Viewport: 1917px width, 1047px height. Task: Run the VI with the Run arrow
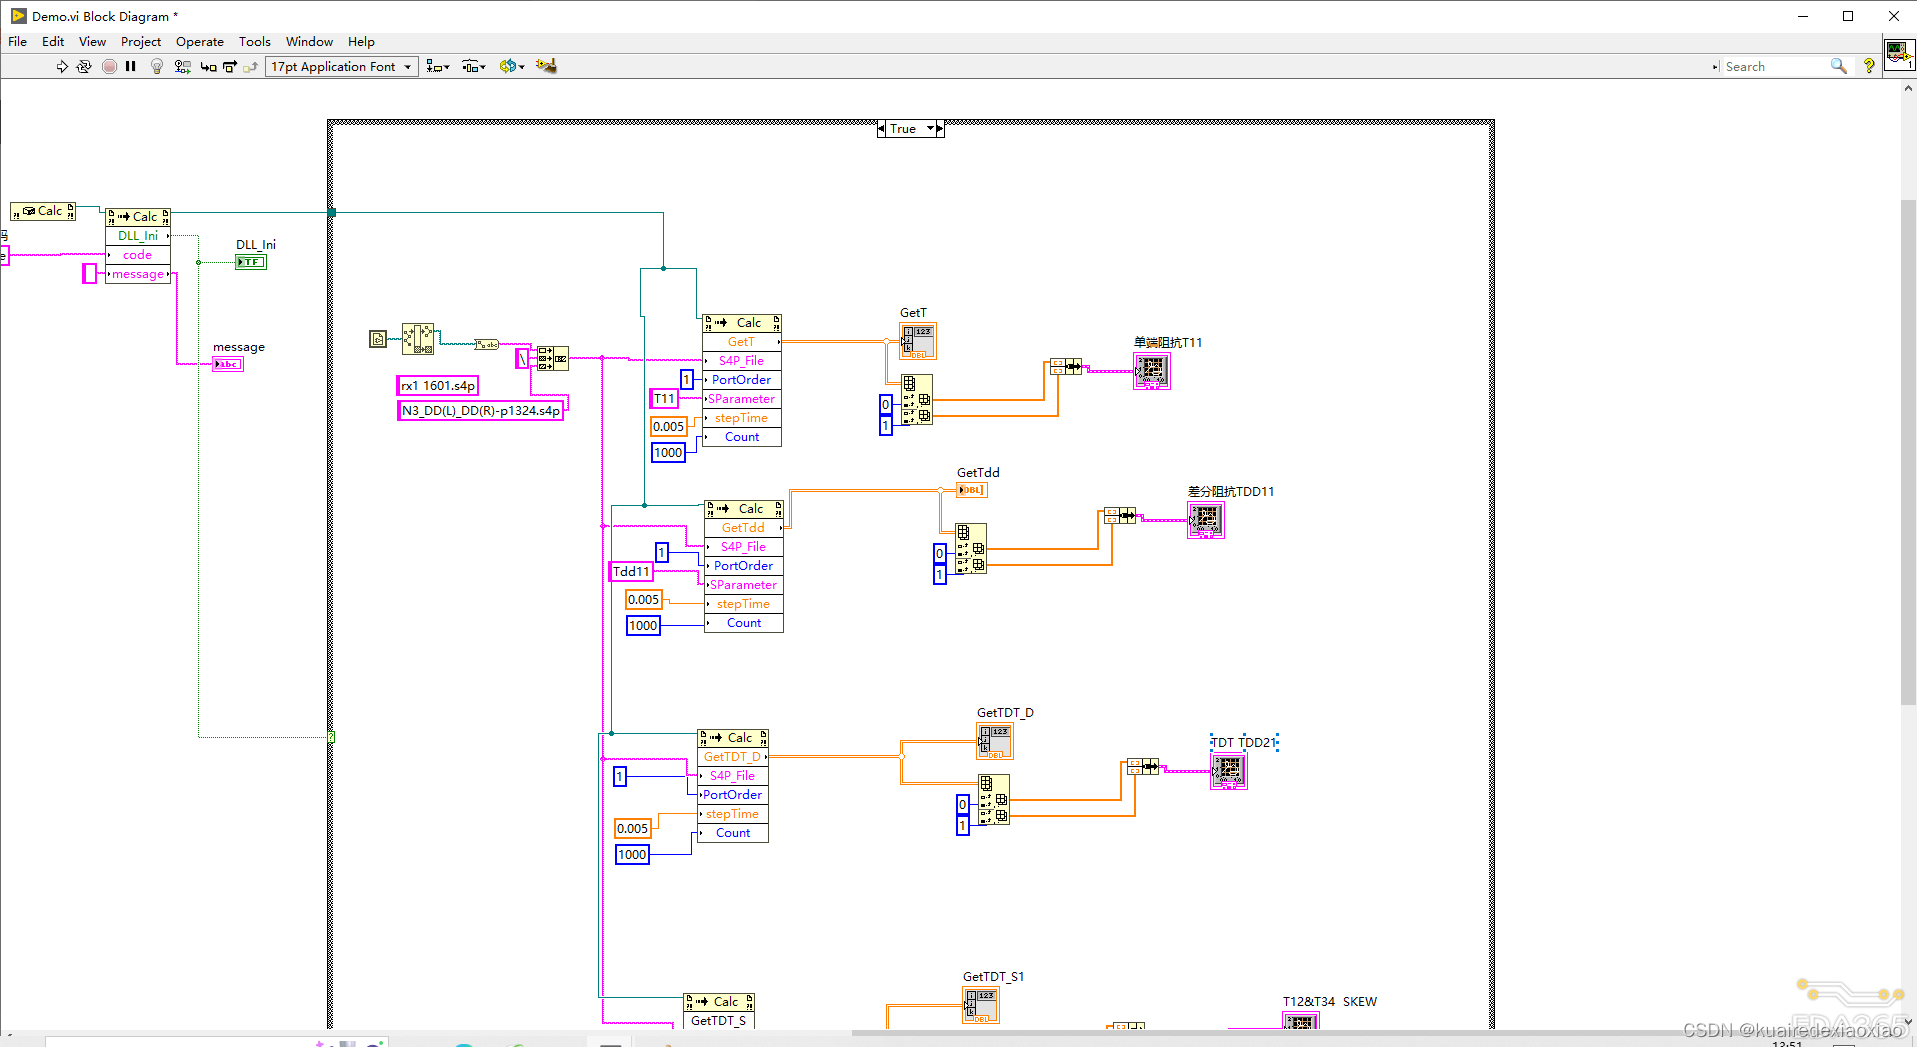(61, 66)
